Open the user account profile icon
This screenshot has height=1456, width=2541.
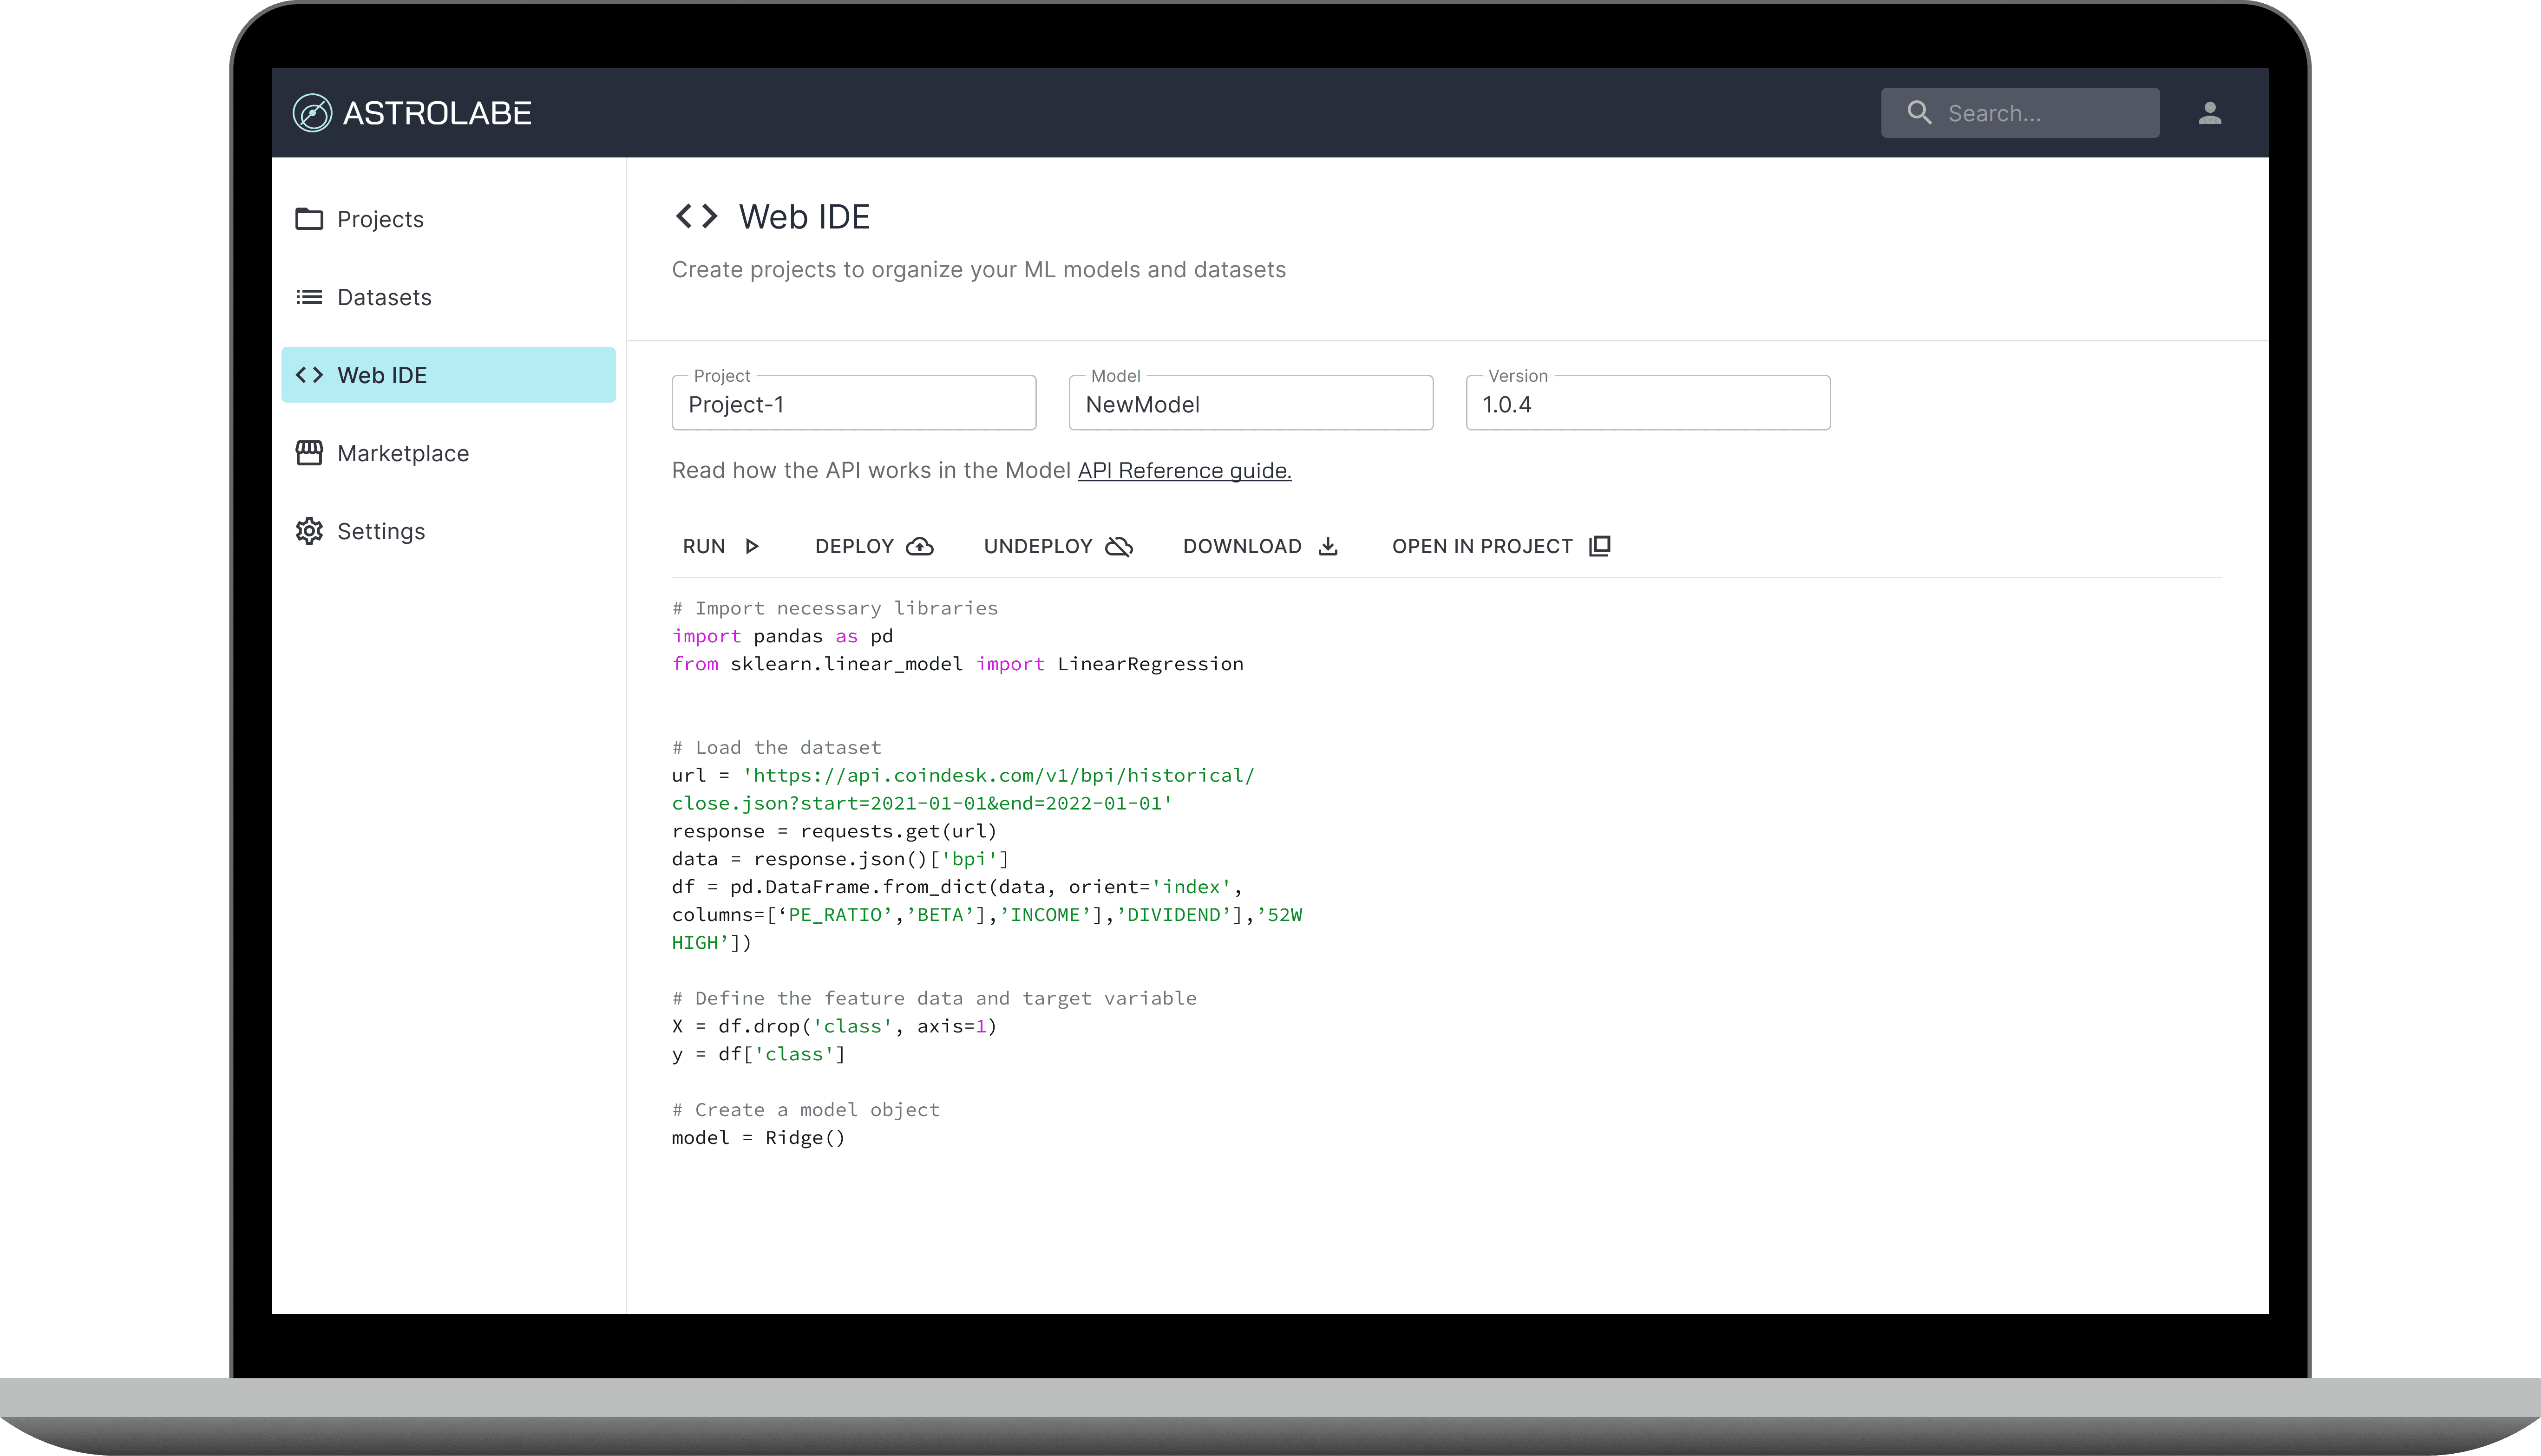2209,113
